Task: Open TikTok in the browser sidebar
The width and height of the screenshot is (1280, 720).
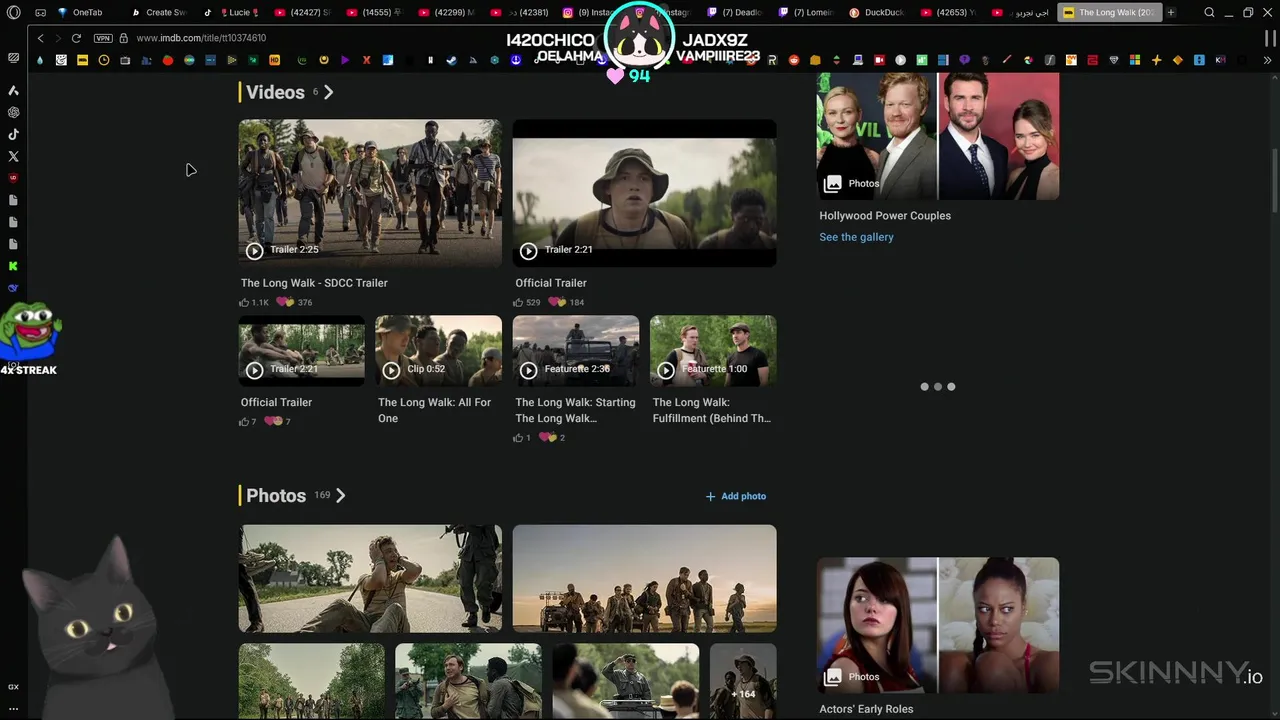Action: (x=13, y=134)
